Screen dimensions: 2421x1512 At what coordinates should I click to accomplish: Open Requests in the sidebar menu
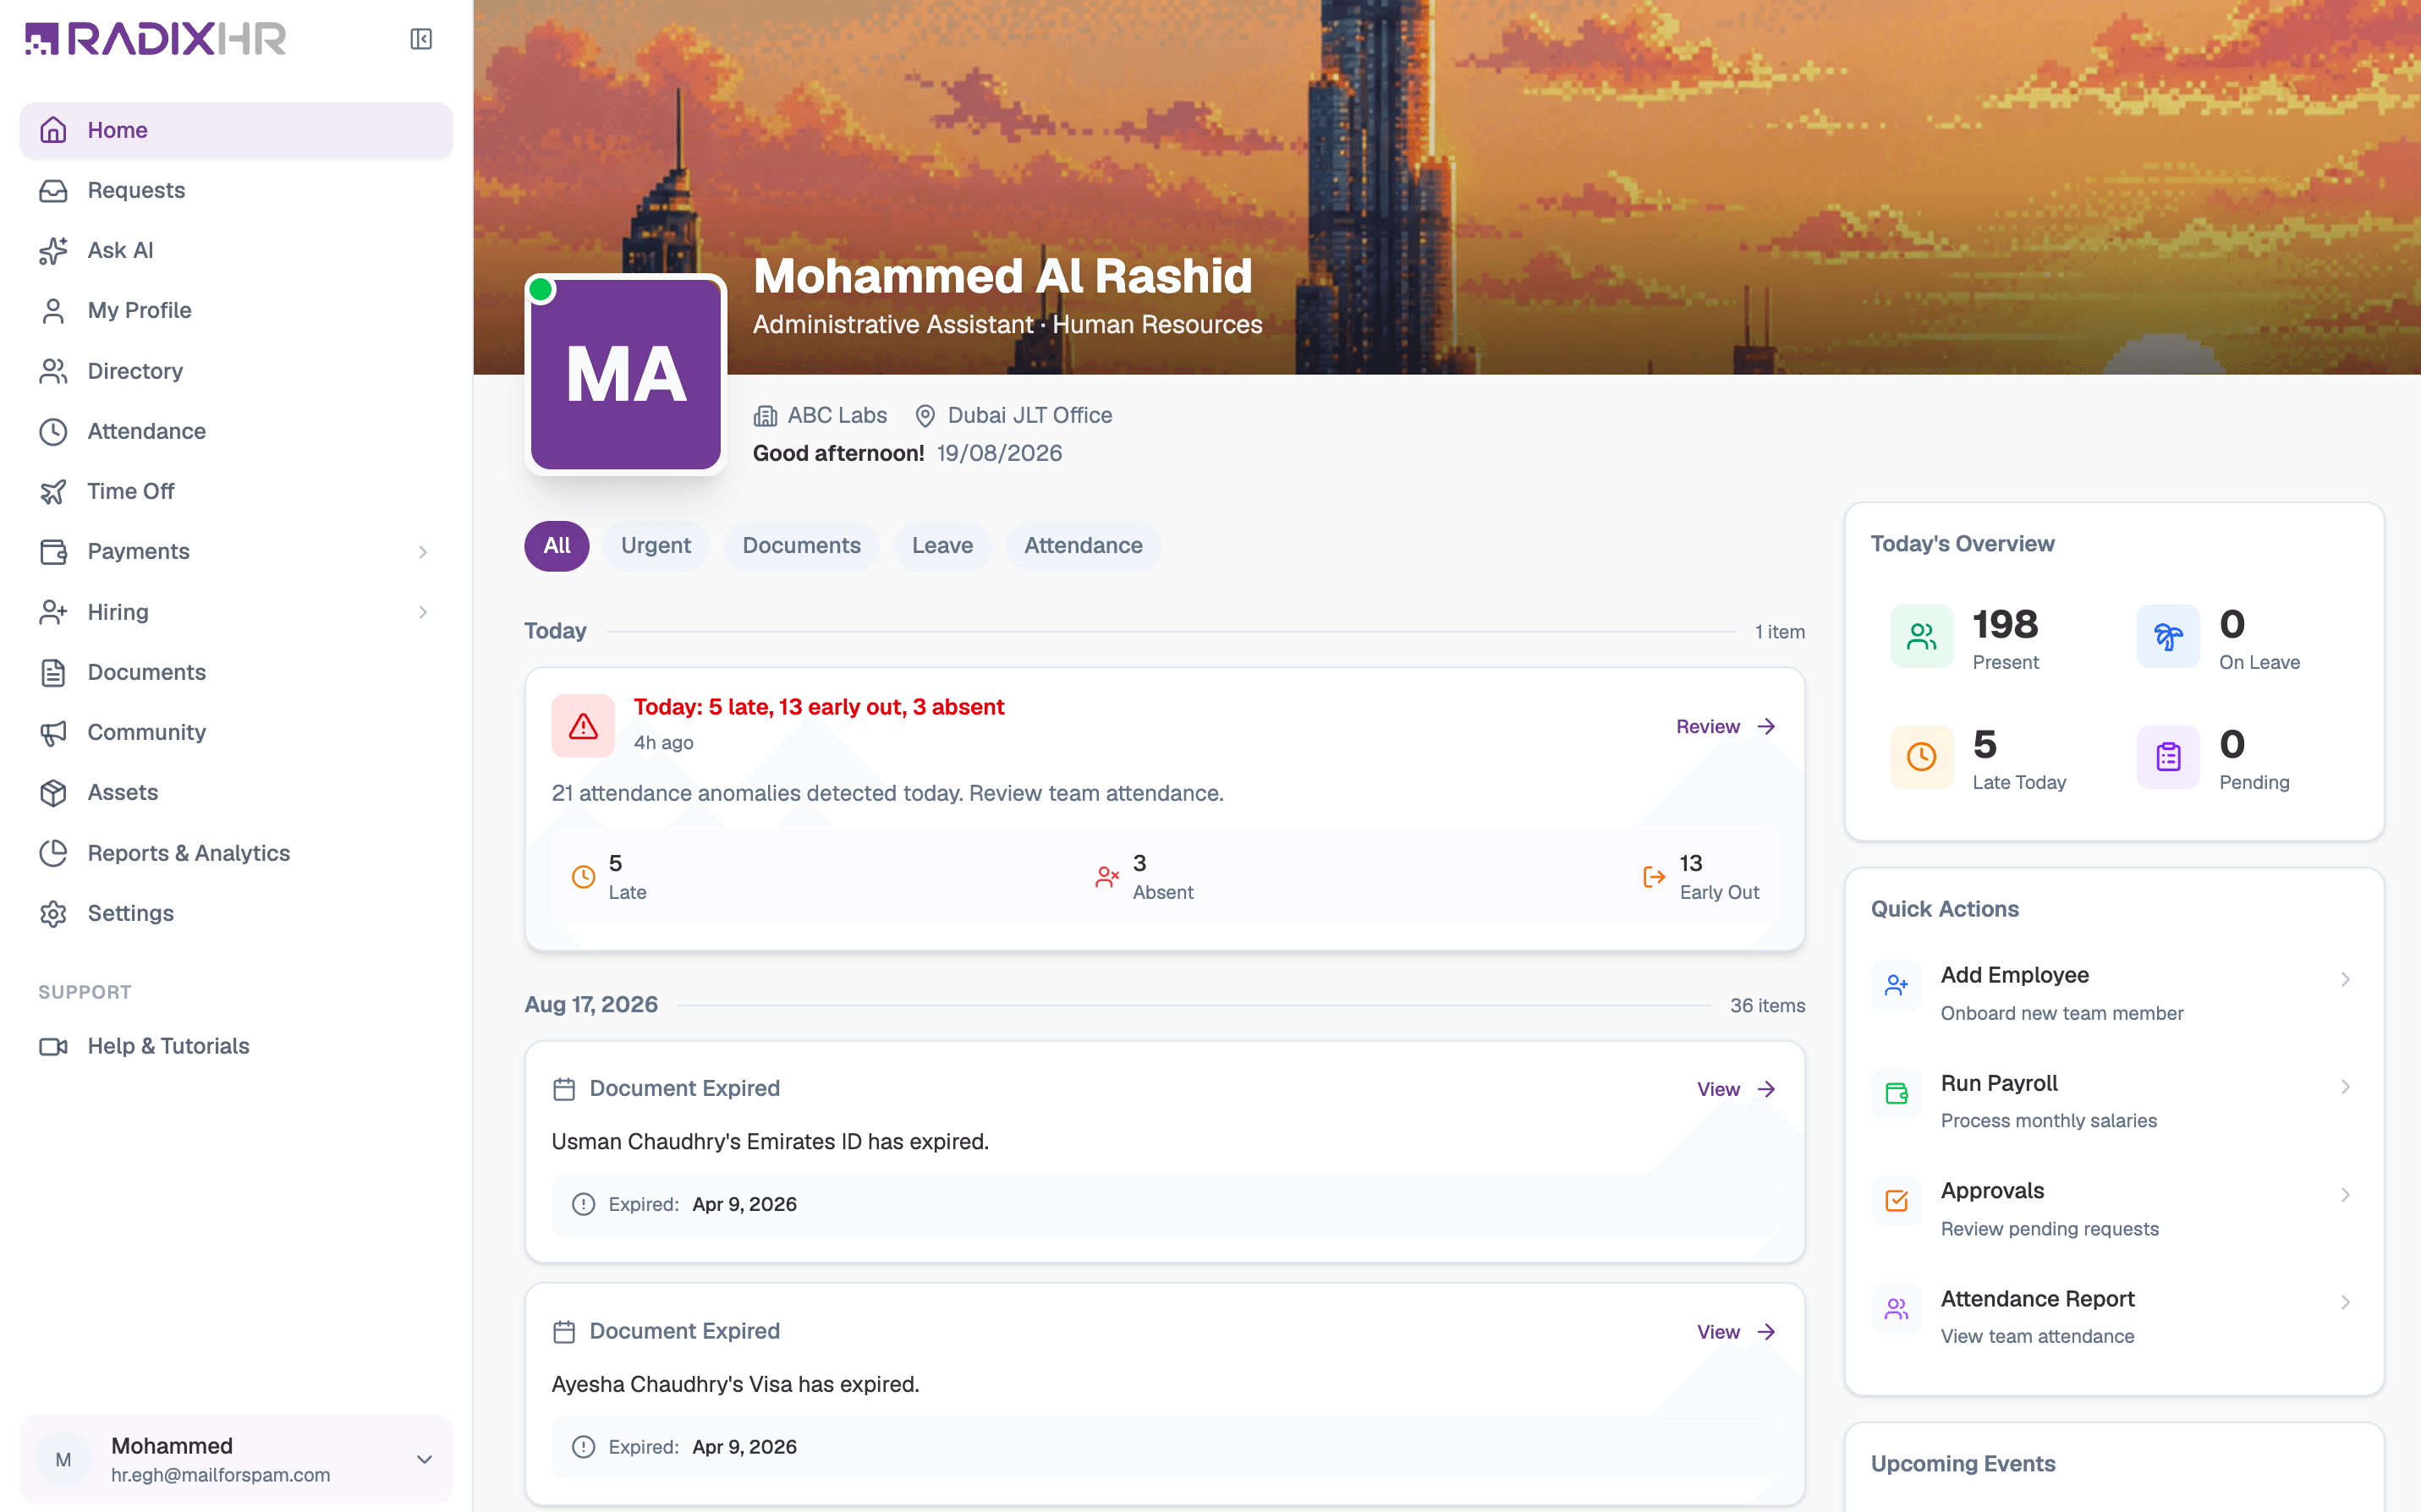click(236, 190)
